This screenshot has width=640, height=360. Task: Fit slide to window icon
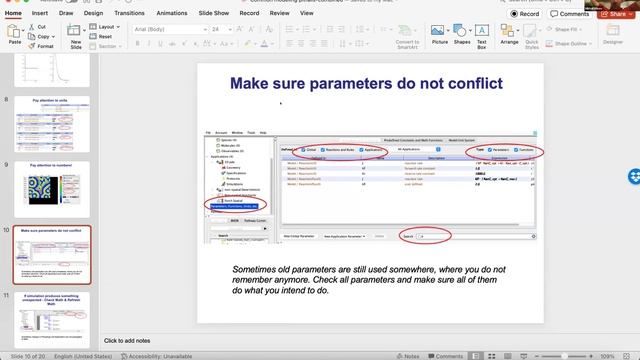pyautogui.click(x=627, y=356)
